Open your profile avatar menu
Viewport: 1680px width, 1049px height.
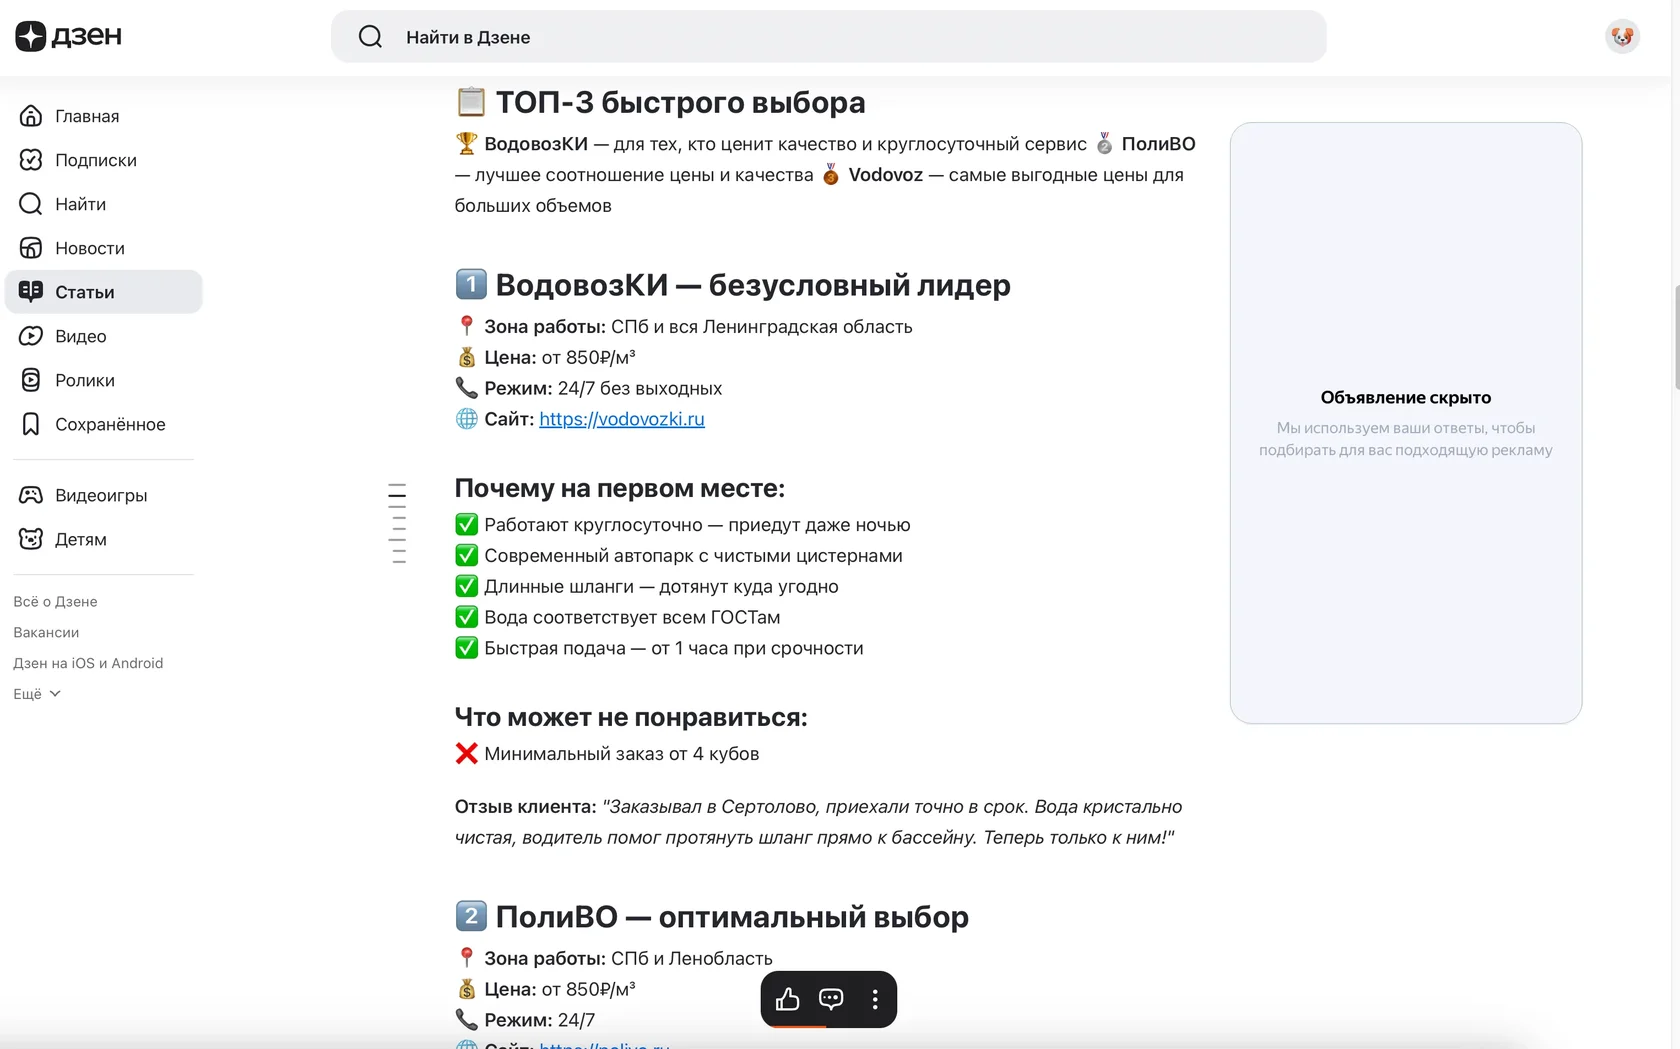(1621, 36)
